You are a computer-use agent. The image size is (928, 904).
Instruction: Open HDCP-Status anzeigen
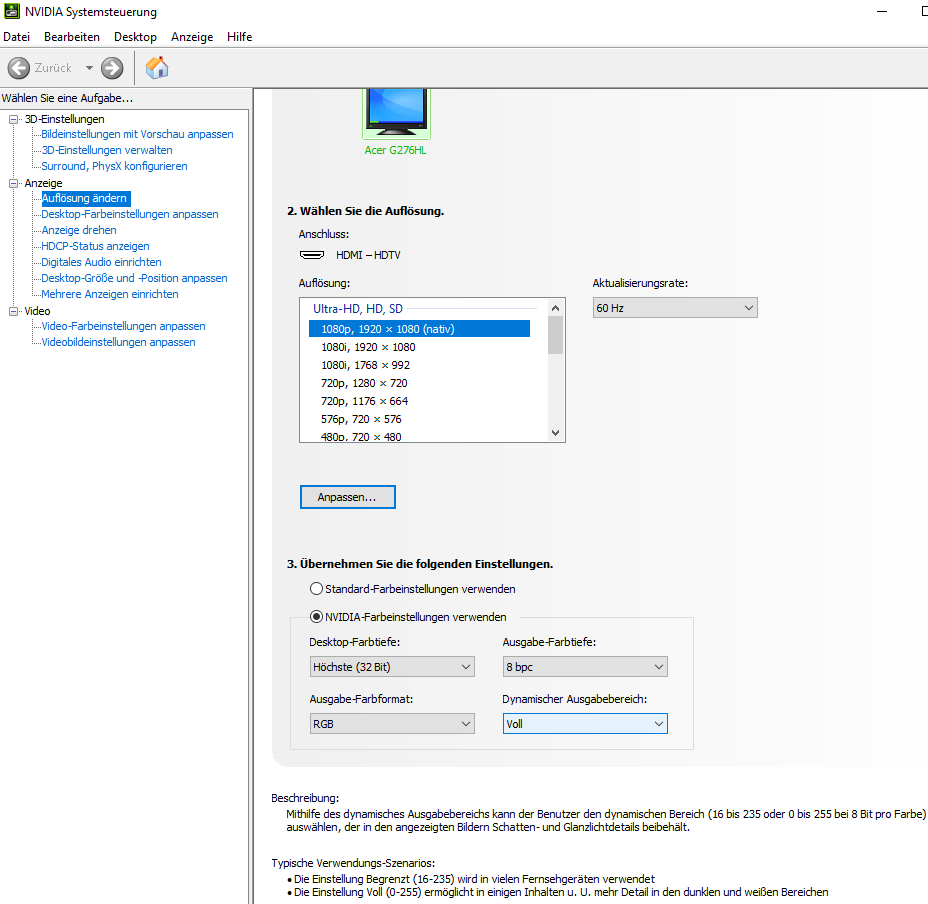tap(95, 246)
